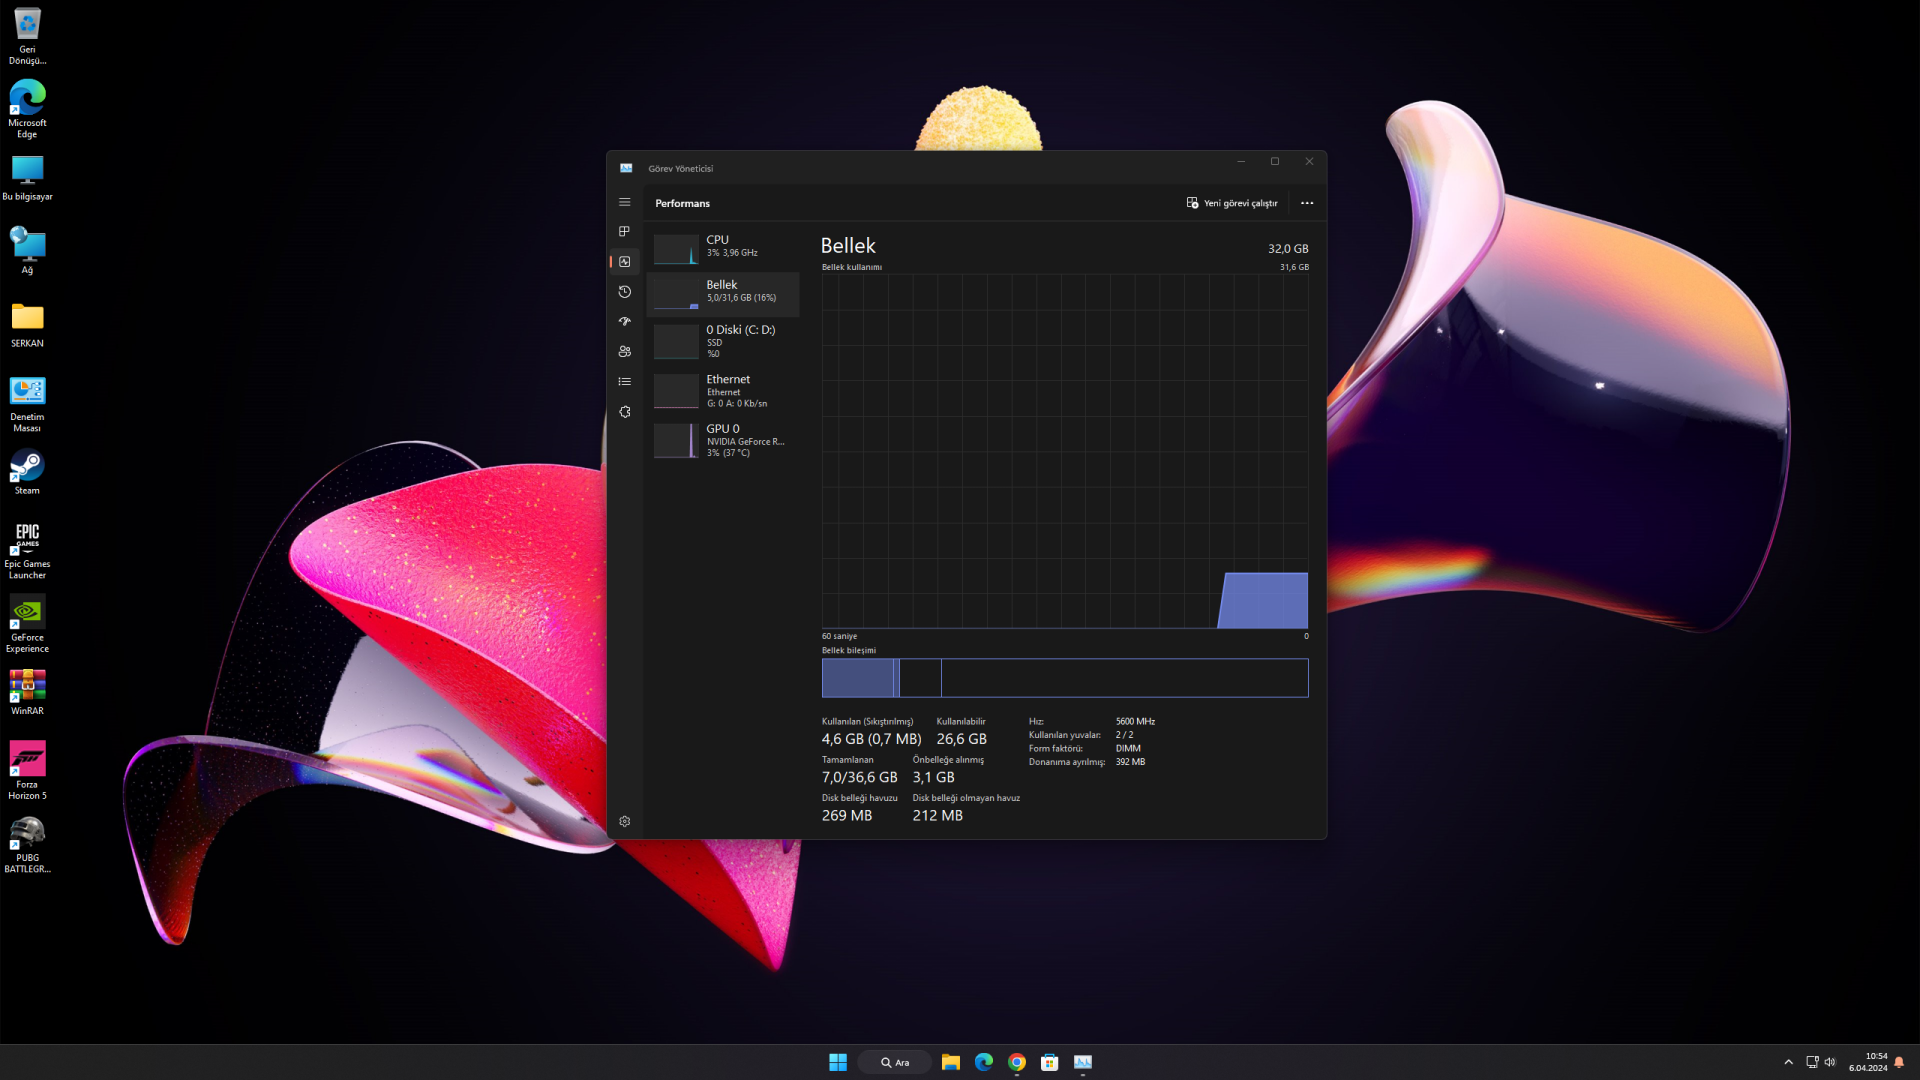Image resolution: width=1920 pixels, height=1080 pixels.
Task: Open App history page via clock icon
Action: pos(624,292)
